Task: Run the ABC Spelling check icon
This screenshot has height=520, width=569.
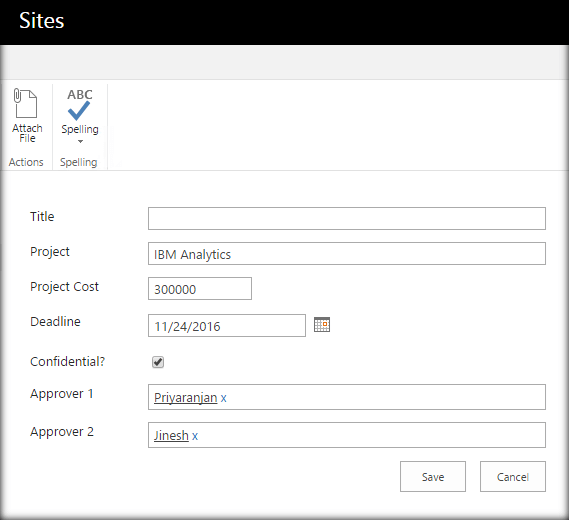Action: coord(80,105)
